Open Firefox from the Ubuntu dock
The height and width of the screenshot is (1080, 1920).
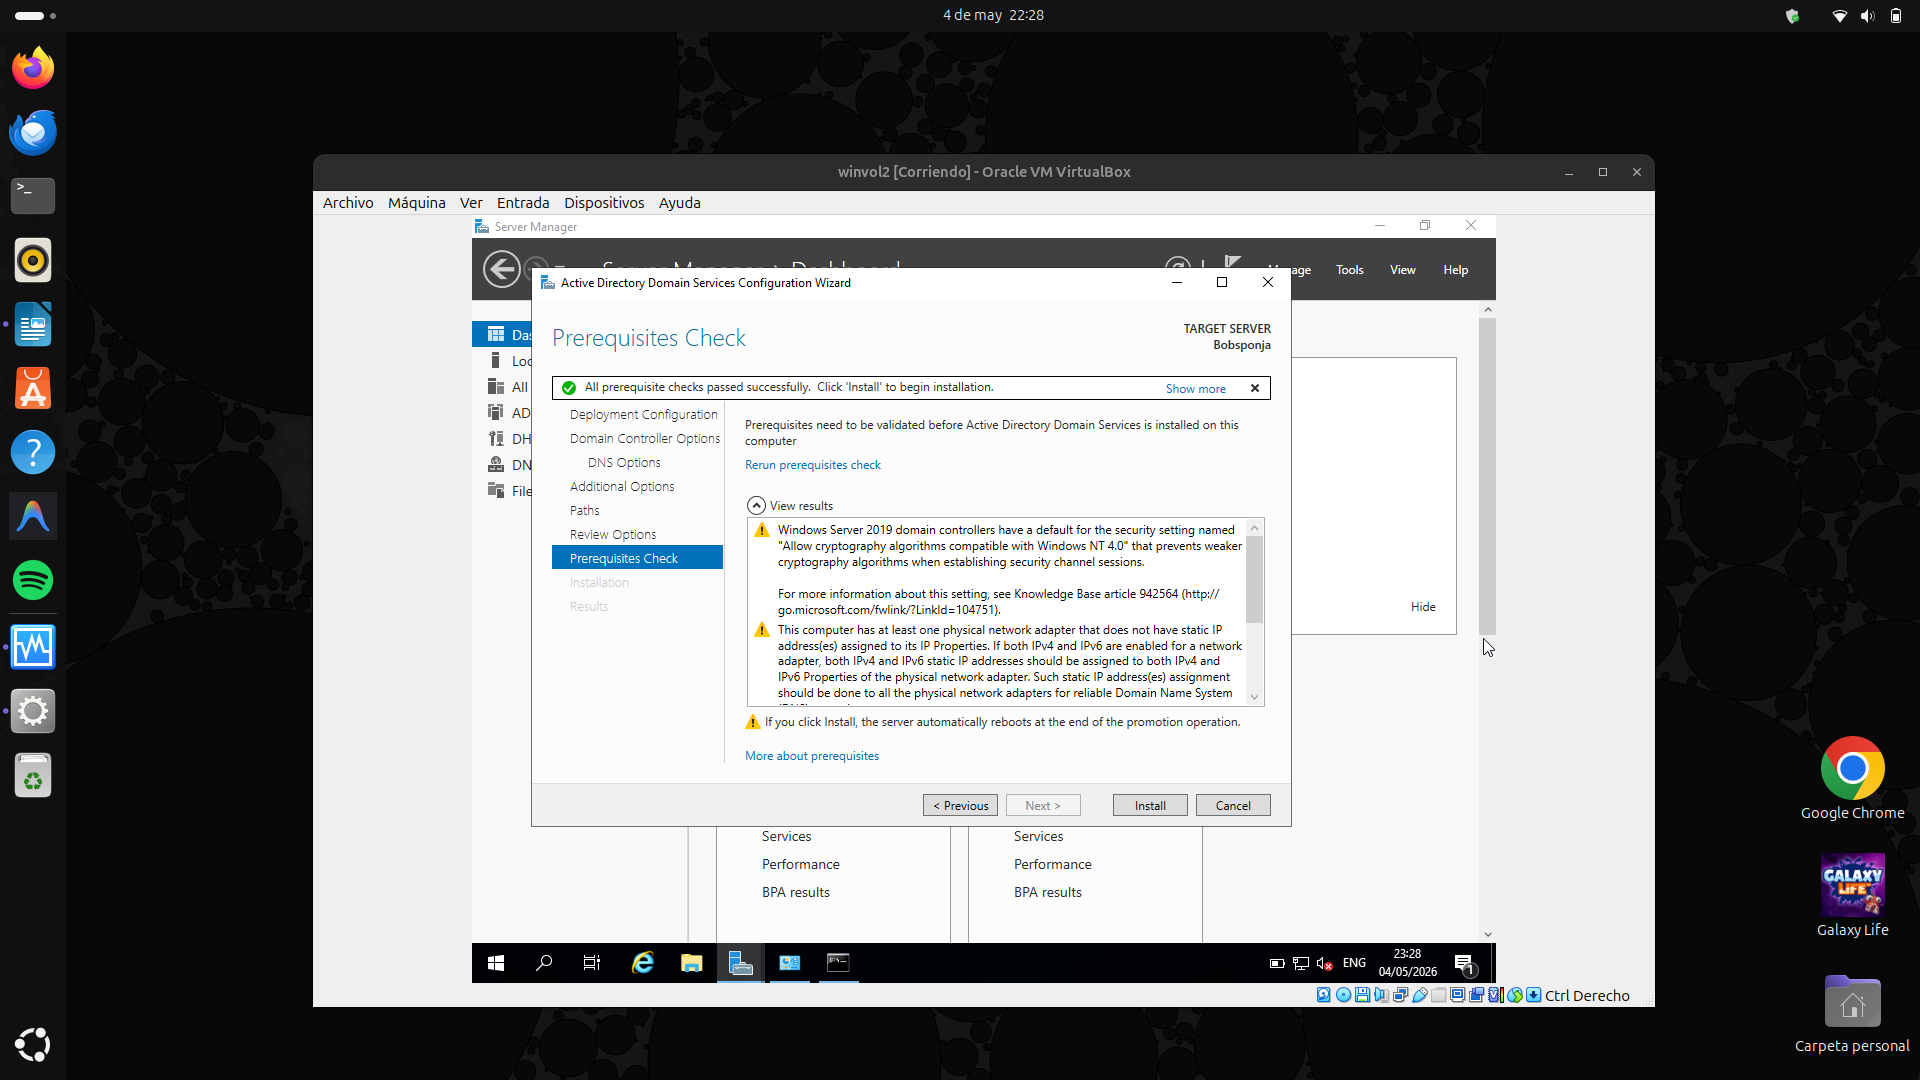coord(33,68)
